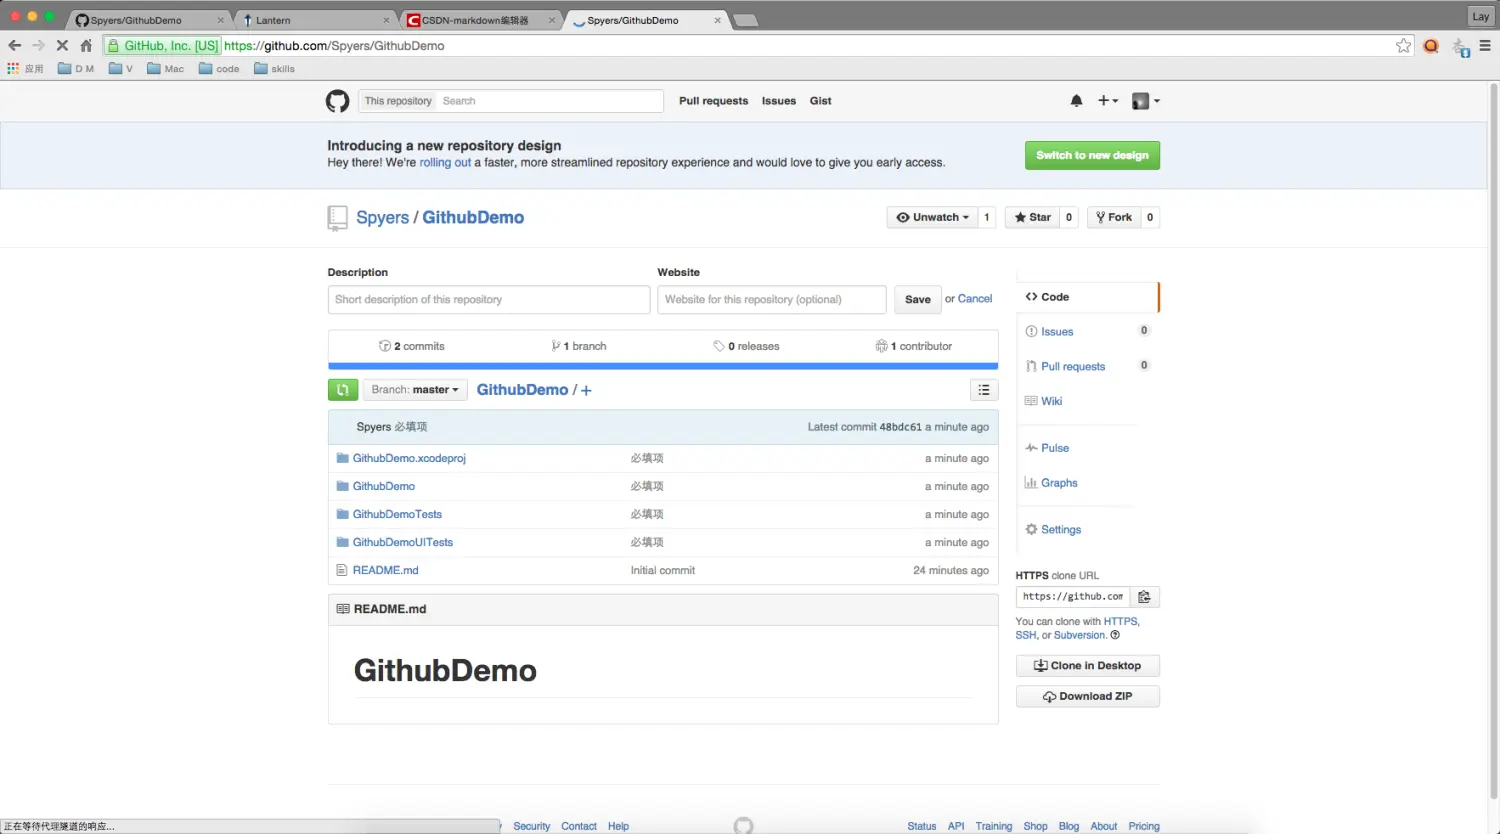Stop the page loading in Chrome
Image resolution: width=1500 pixels, height=834 pixels.
62,45
